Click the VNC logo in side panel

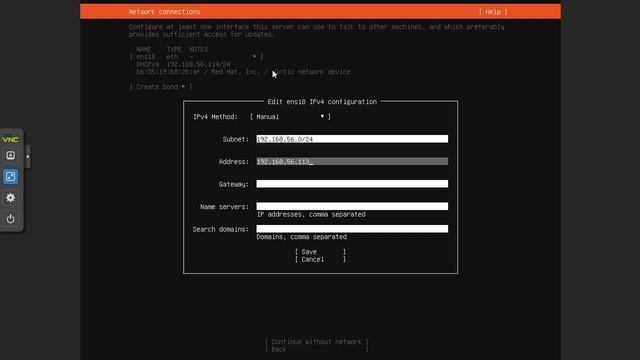pyautogui.click(x=10, y=139)
